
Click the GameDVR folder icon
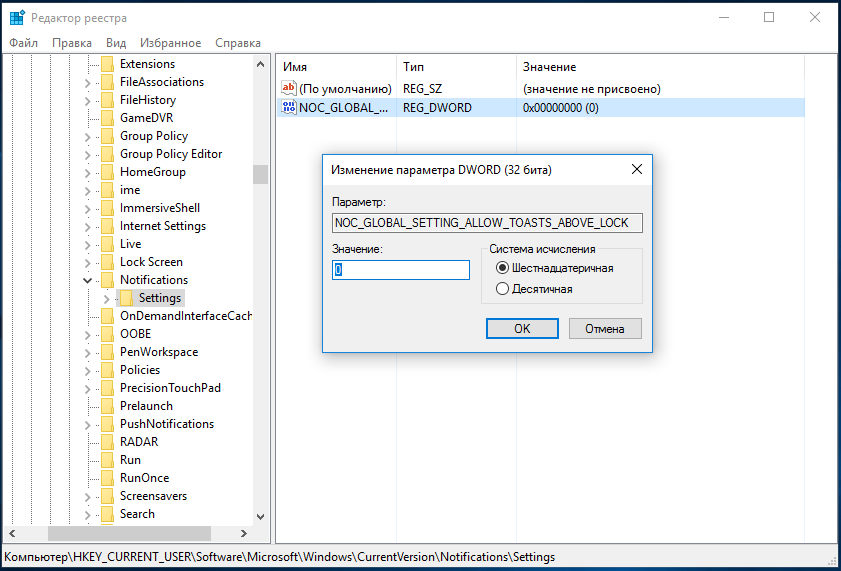coord(107,118)
